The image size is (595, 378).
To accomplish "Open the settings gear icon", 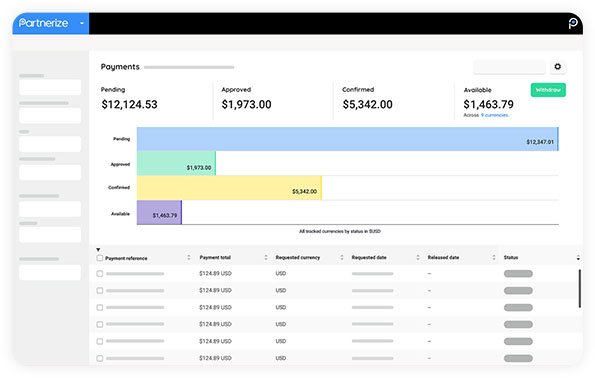I will point(557,67).
